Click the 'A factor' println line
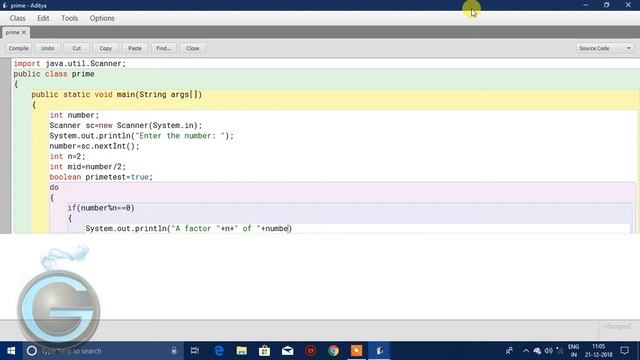Viewport: 640px width, 360px height. tap(189, 229)
